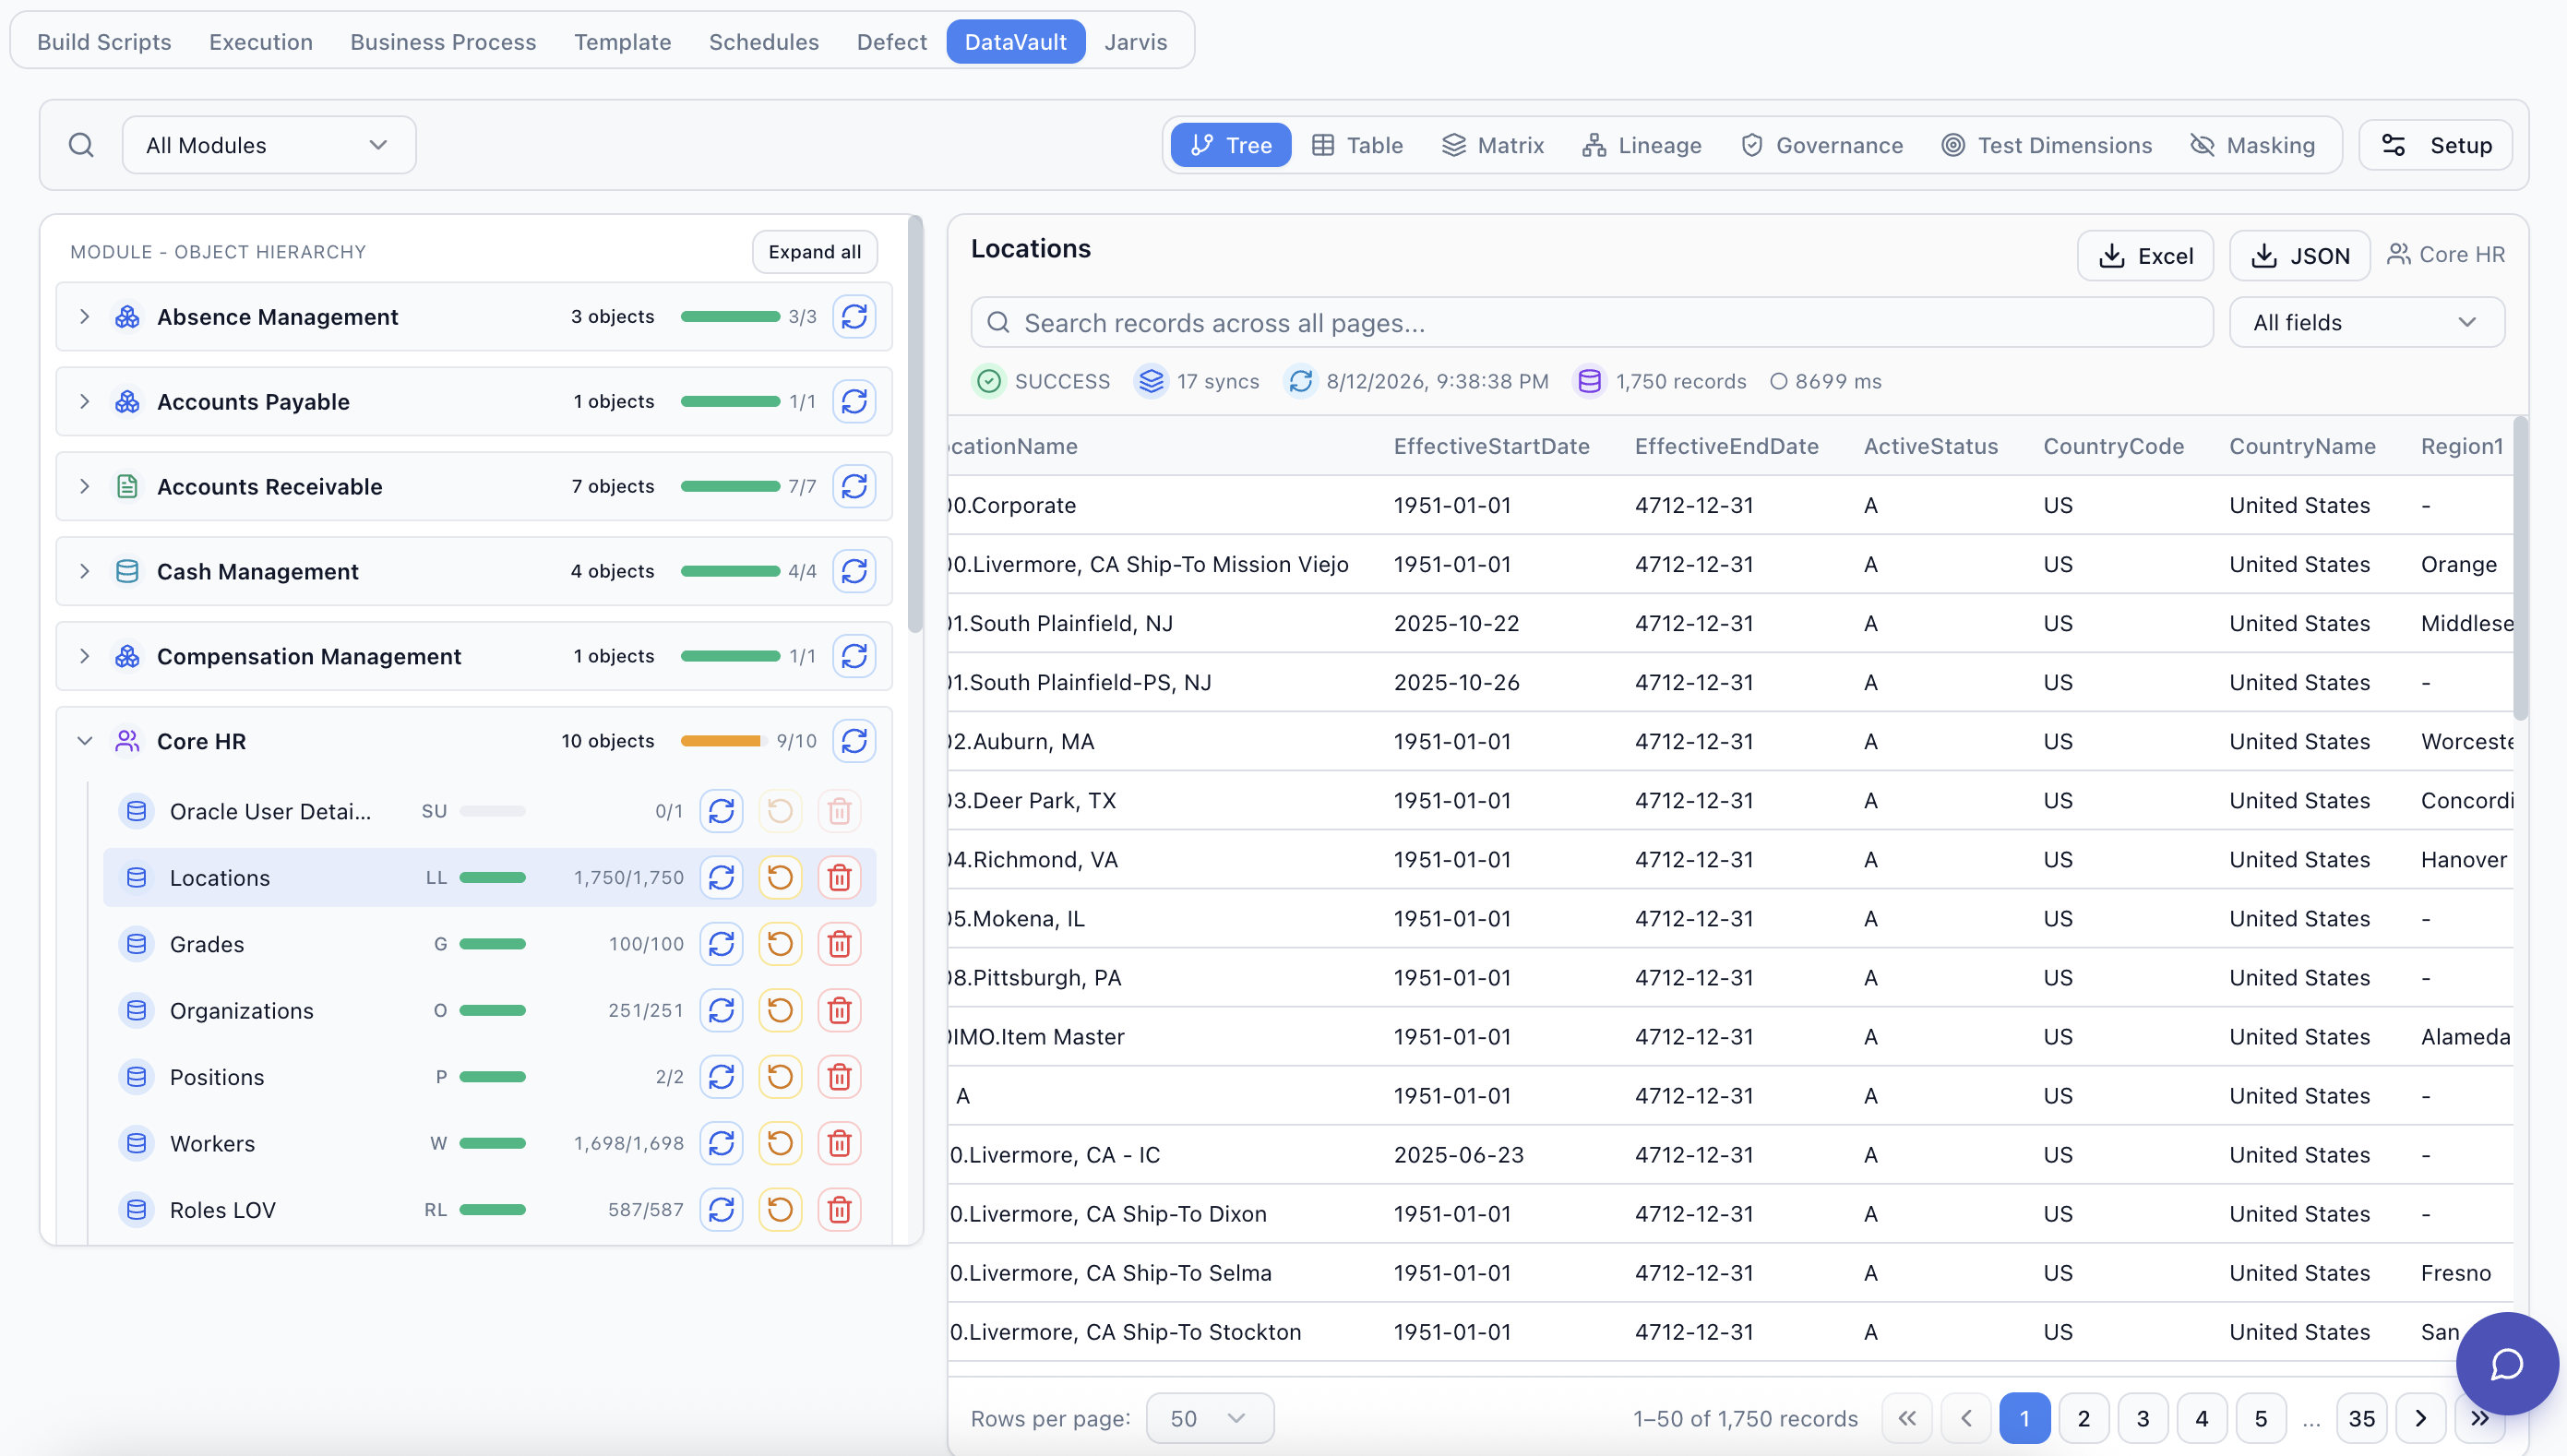Delete the Locations object data

click(839, 878)
